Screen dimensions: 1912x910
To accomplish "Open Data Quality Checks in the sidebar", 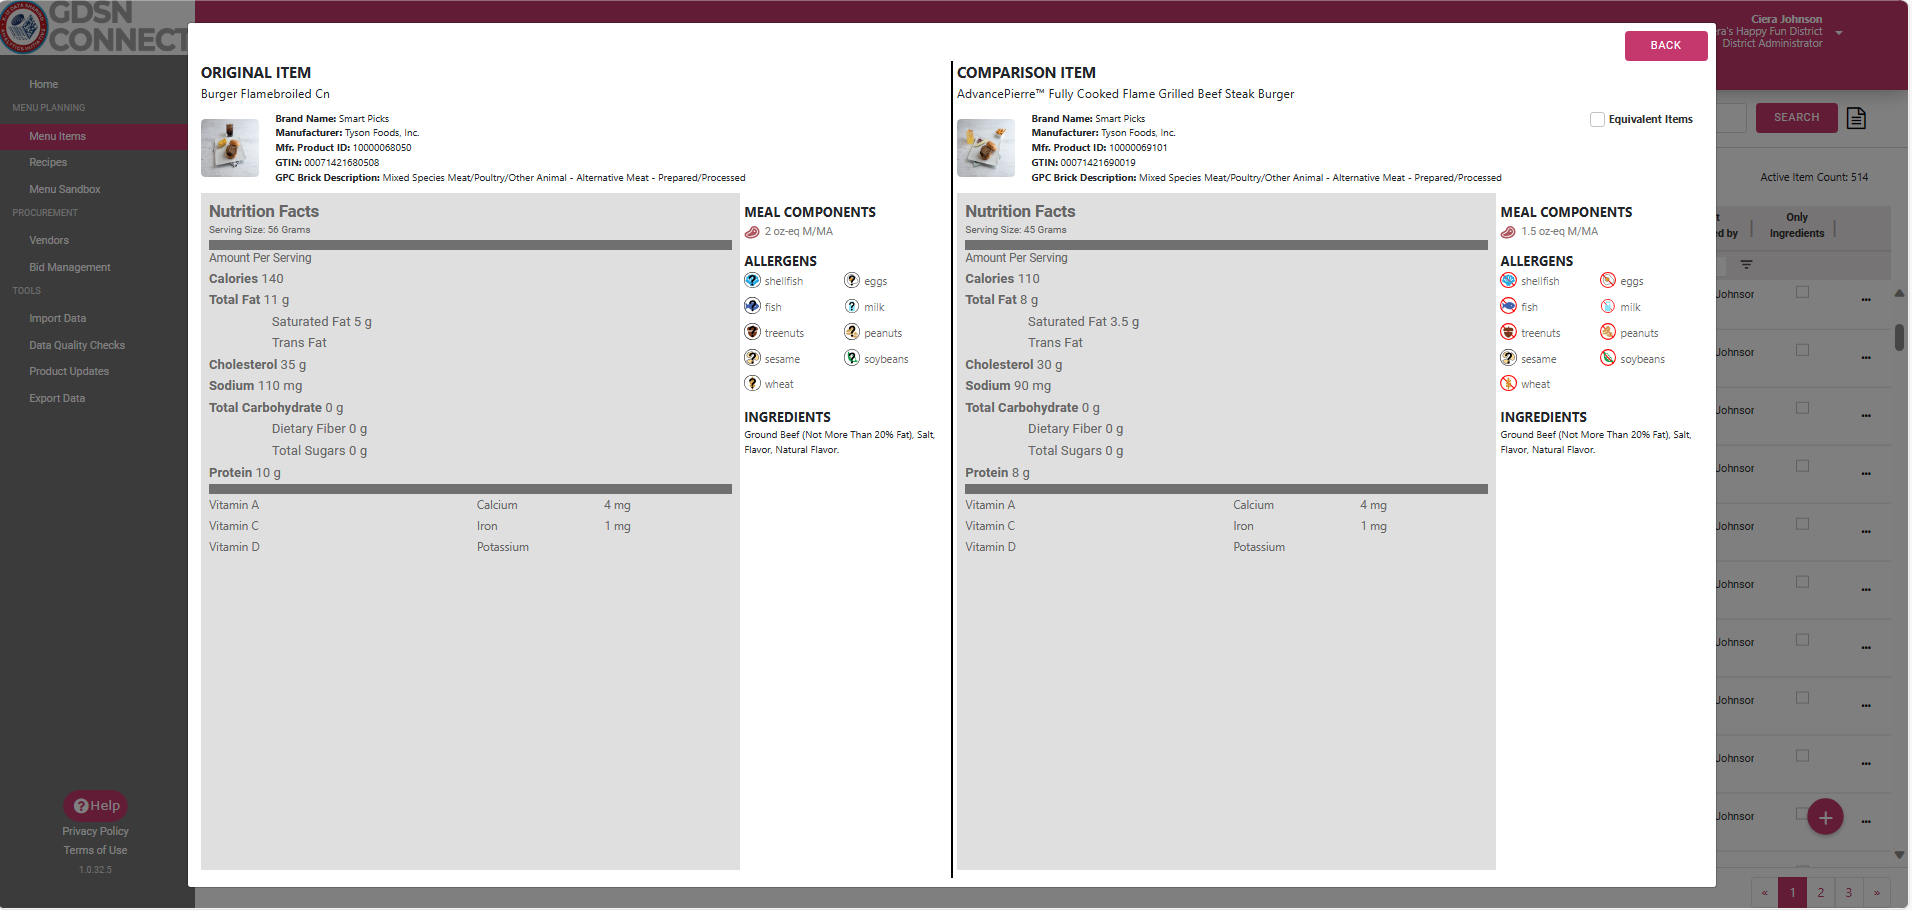I will (x=77, y=345).
